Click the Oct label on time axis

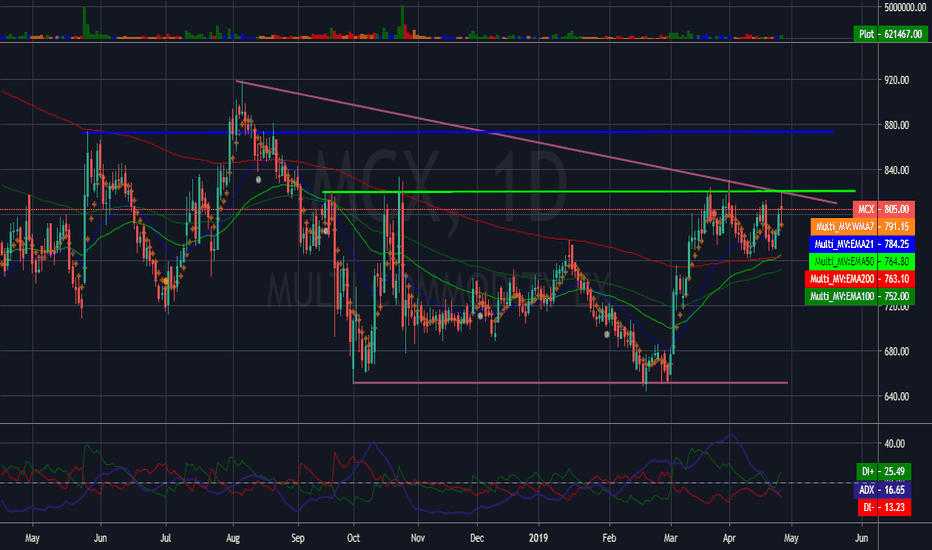[354, 538]
